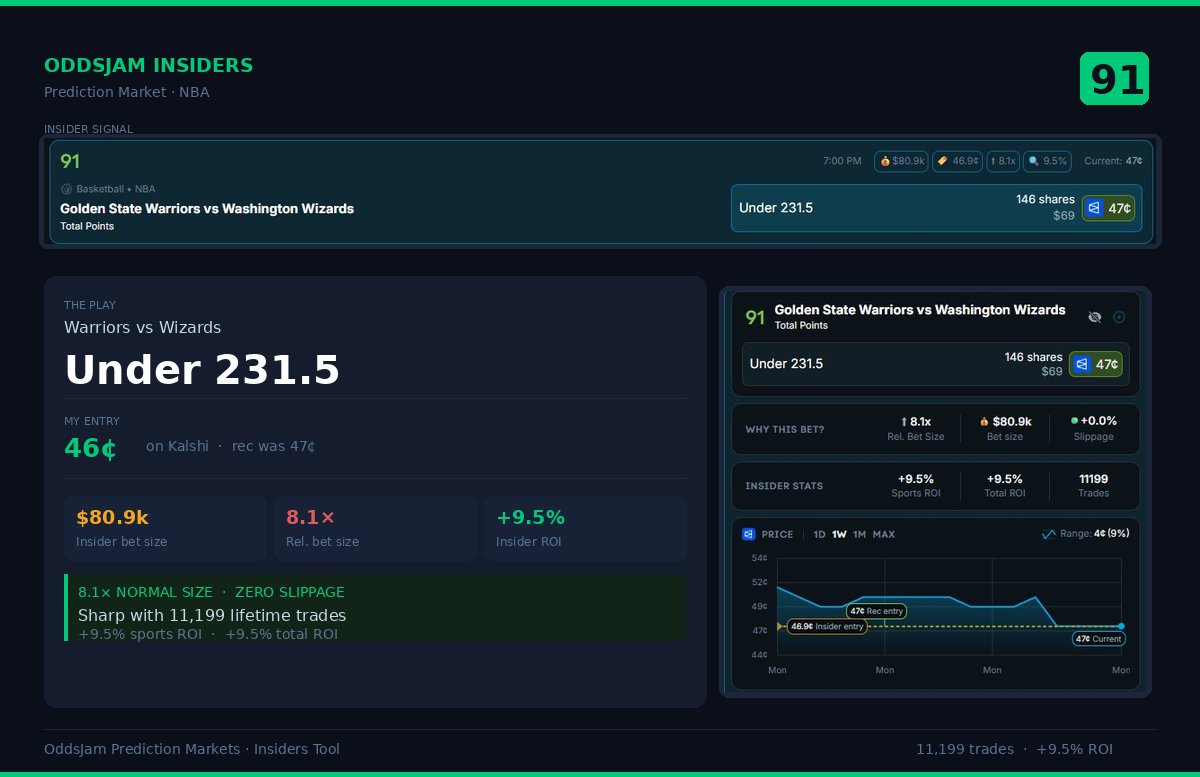This screenshot has height=777, width=1200.
Task: Click the Kalshi logo icon next to PRICE
Action: 748,534
